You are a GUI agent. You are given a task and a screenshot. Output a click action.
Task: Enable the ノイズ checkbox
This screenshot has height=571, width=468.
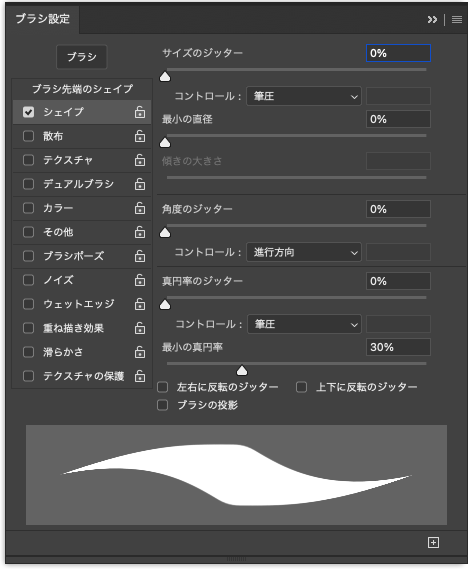28,280
